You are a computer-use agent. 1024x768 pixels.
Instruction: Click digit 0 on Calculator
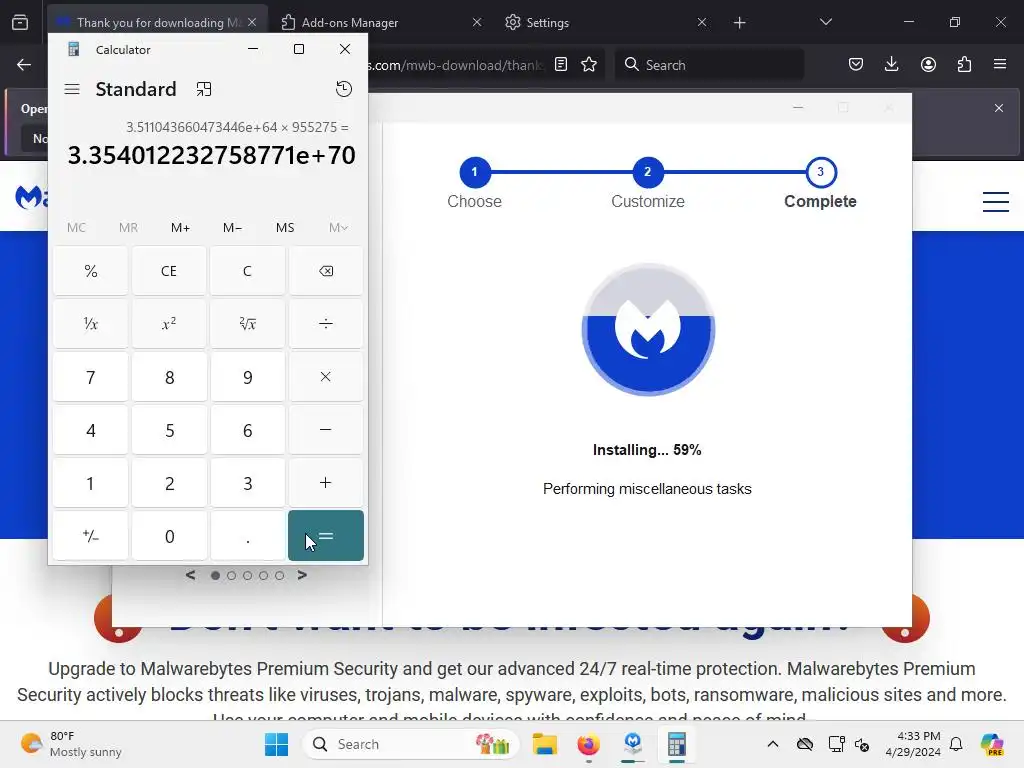pyautogui.click(x=169, y=536)
